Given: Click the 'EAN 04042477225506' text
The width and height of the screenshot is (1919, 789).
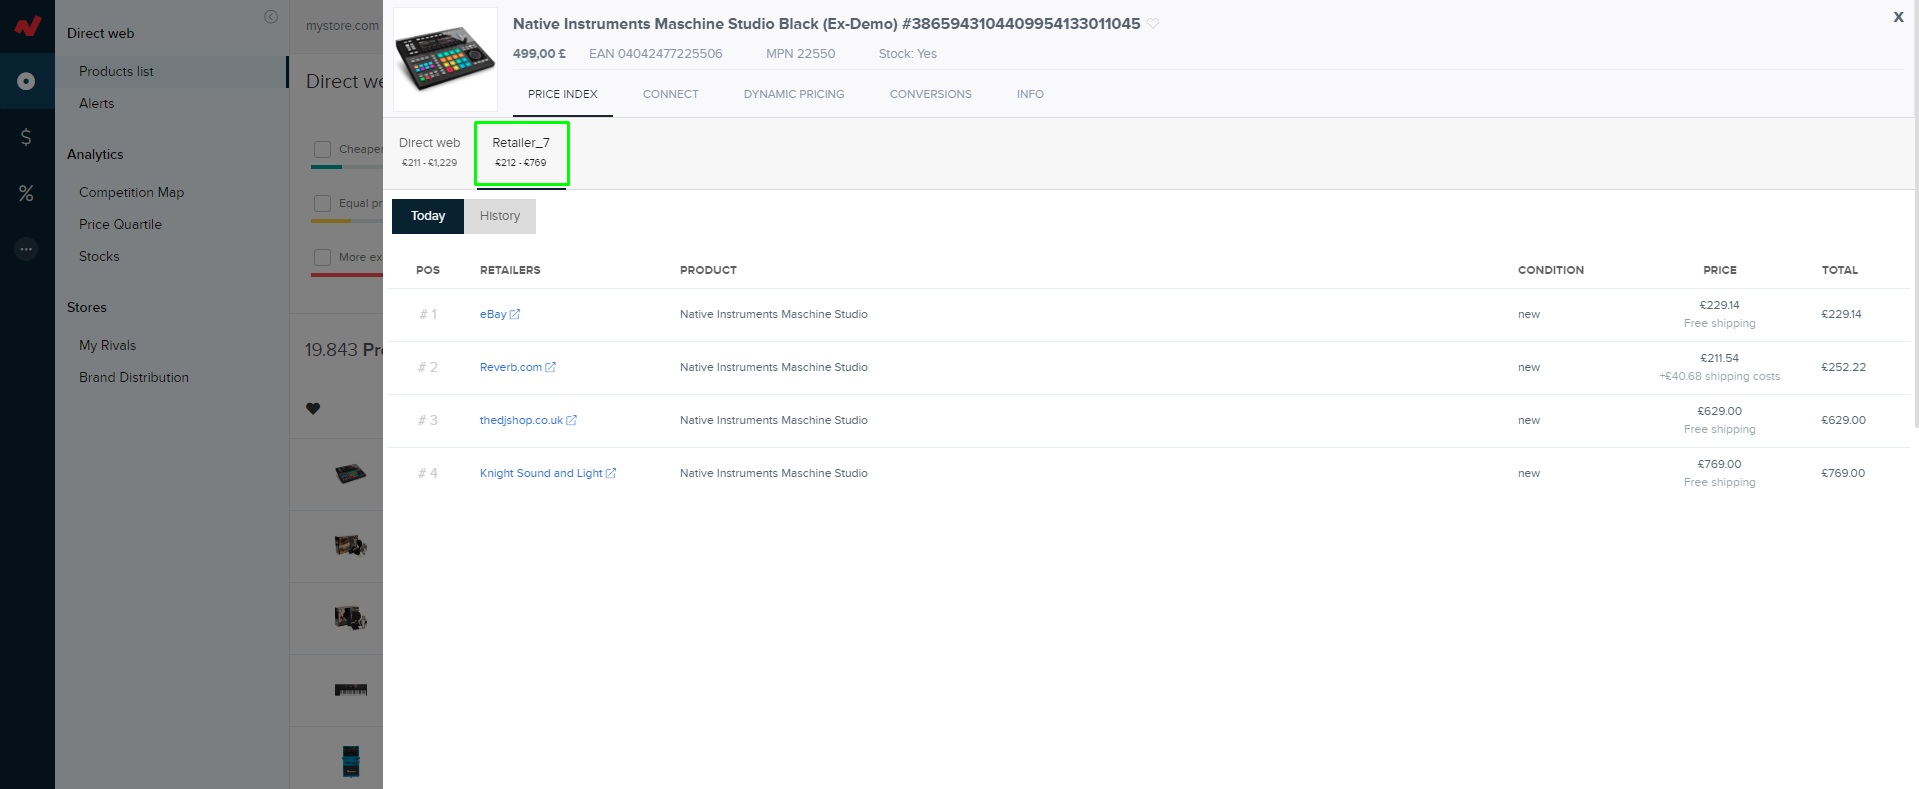Looking at the screenshot, I should point(656,54).
